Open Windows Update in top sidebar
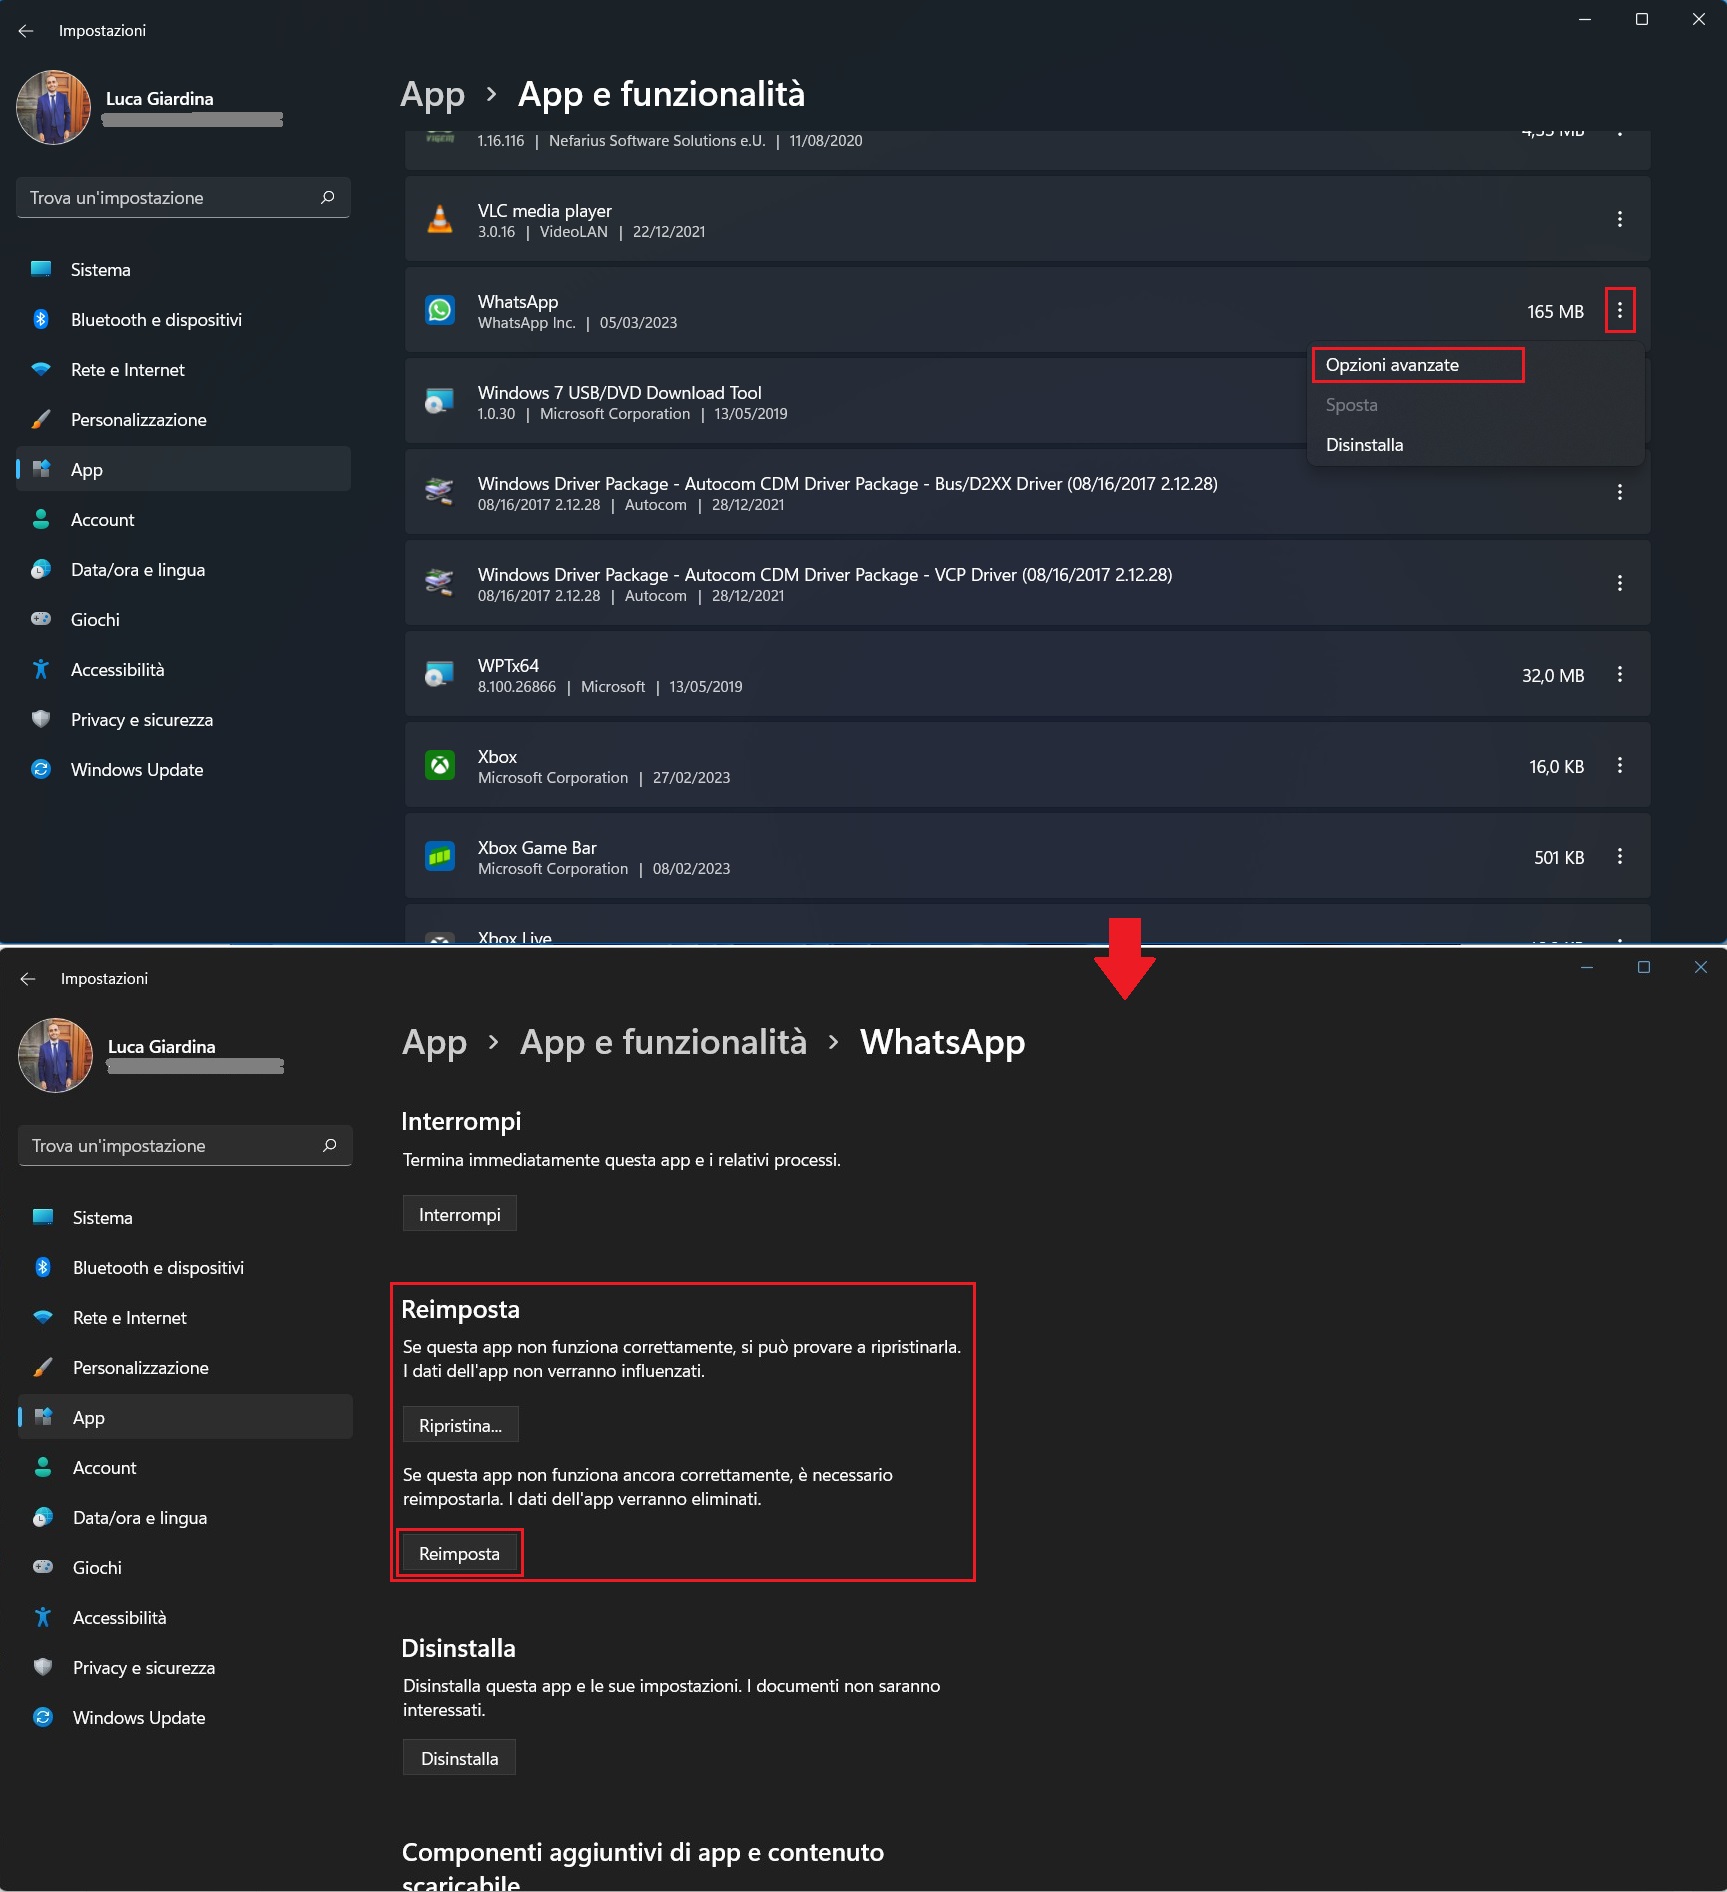This screenshot has height=1892, width=1727. coord(137,770)
